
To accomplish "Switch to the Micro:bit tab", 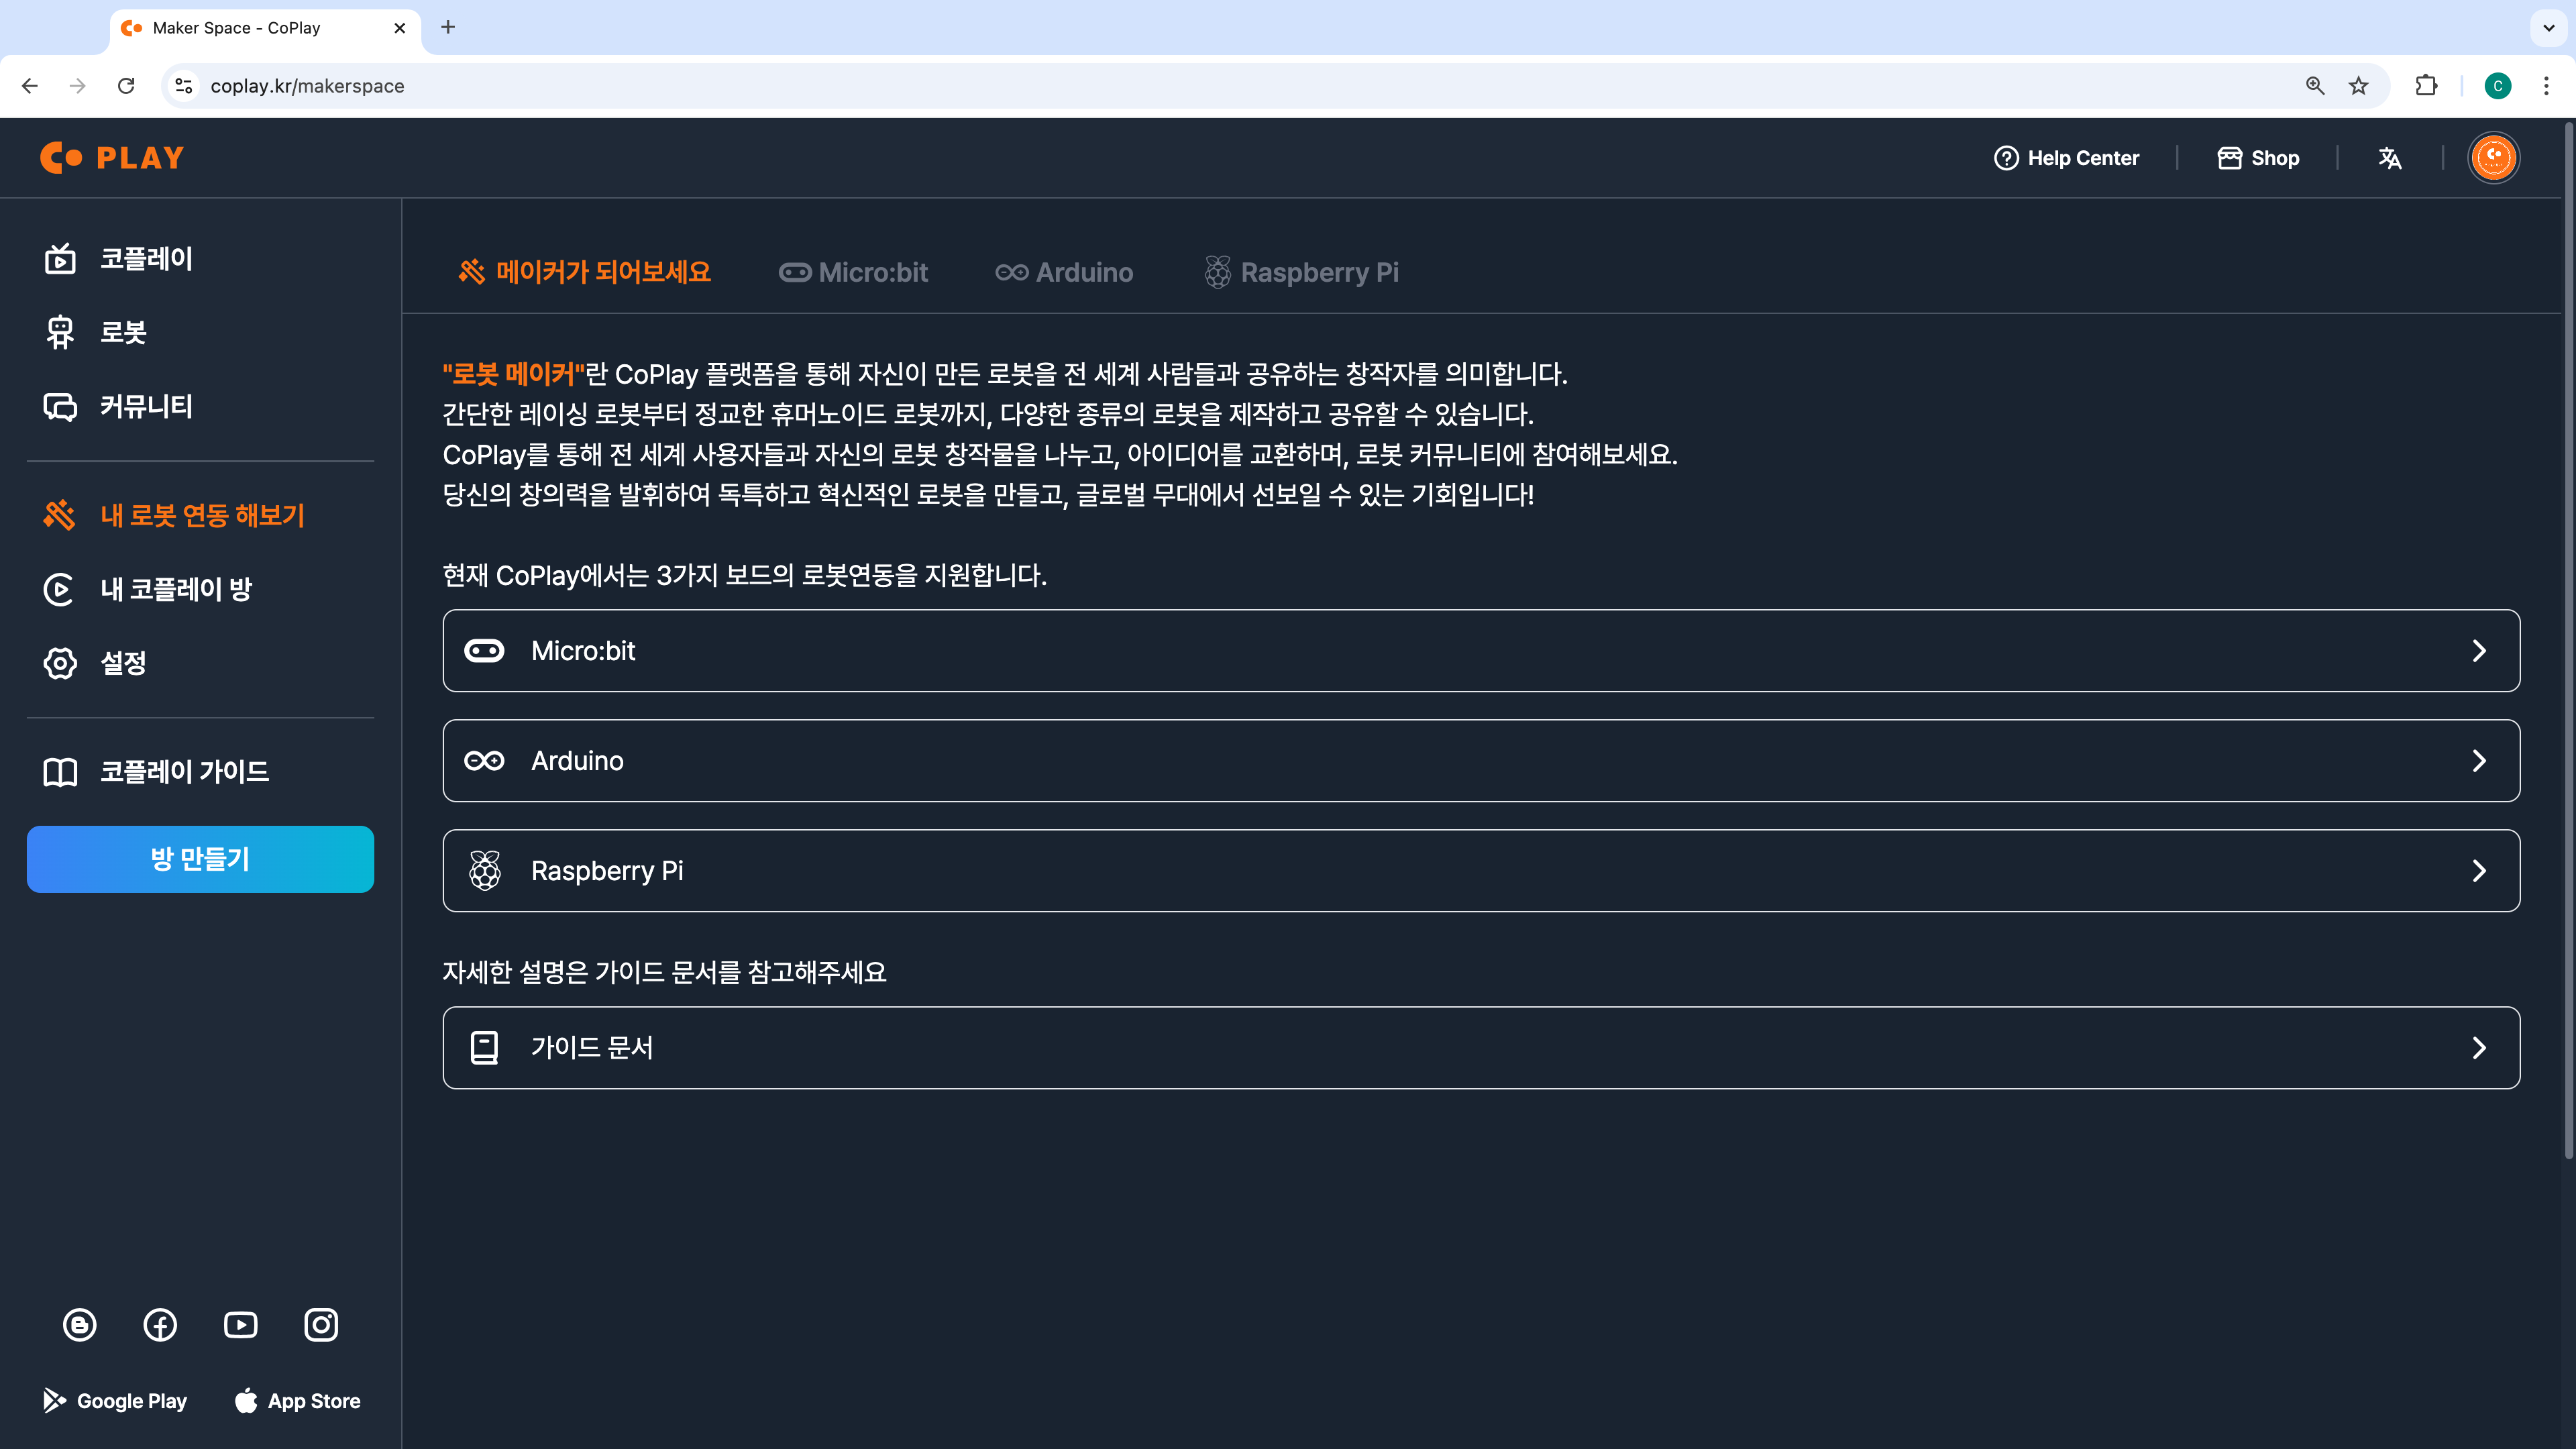I will pos(853,272).
